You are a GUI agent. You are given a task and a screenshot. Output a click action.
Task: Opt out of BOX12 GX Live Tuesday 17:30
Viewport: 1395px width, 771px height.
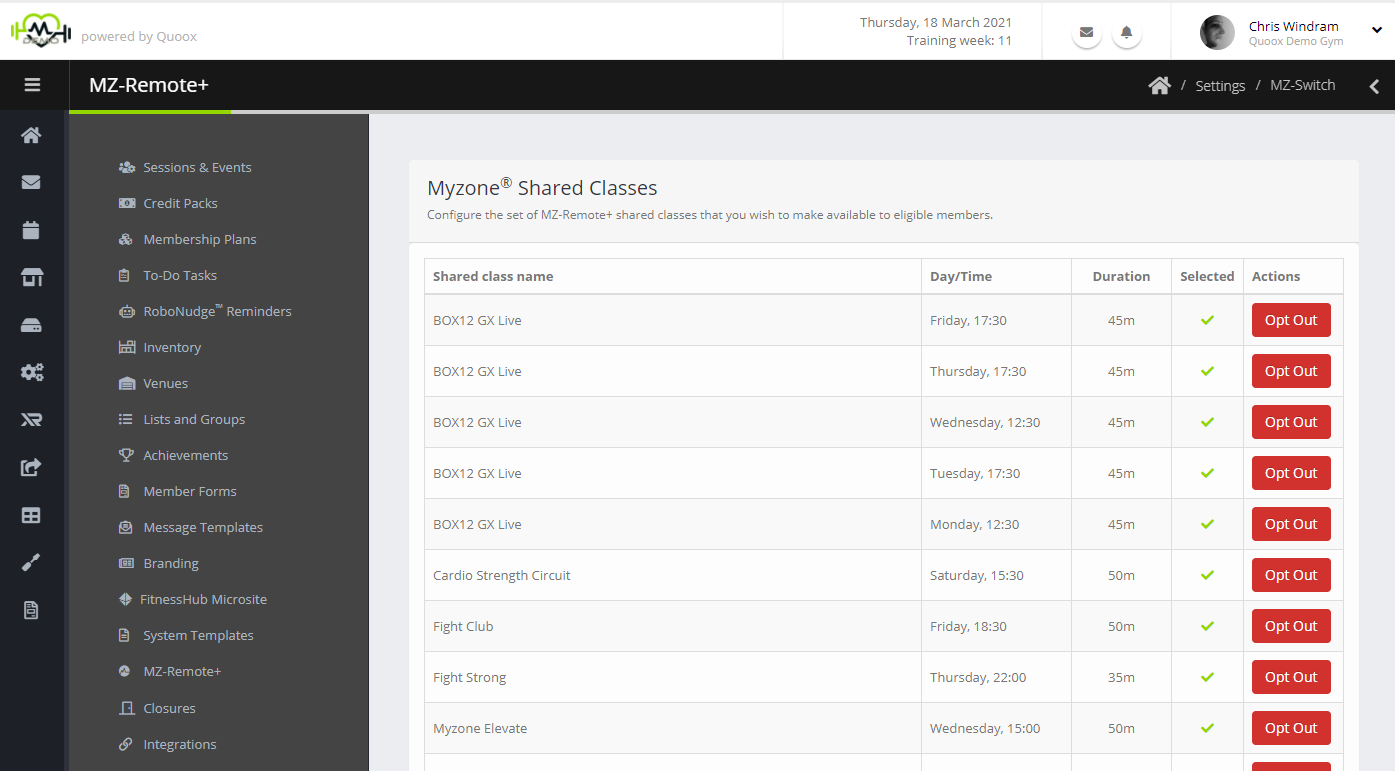(x=1291, y=473)
